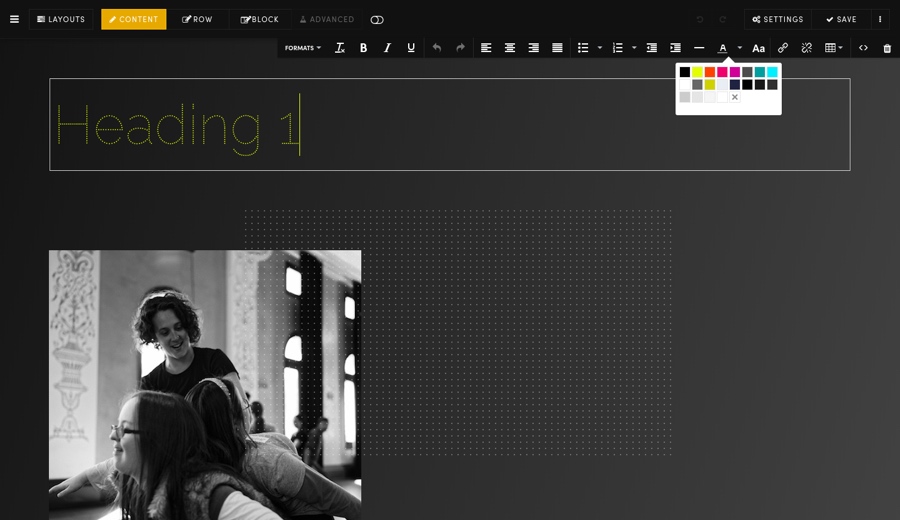Screen dimensions: 900x520
Task: Switch to the Block tab
Action: (259, 20)
